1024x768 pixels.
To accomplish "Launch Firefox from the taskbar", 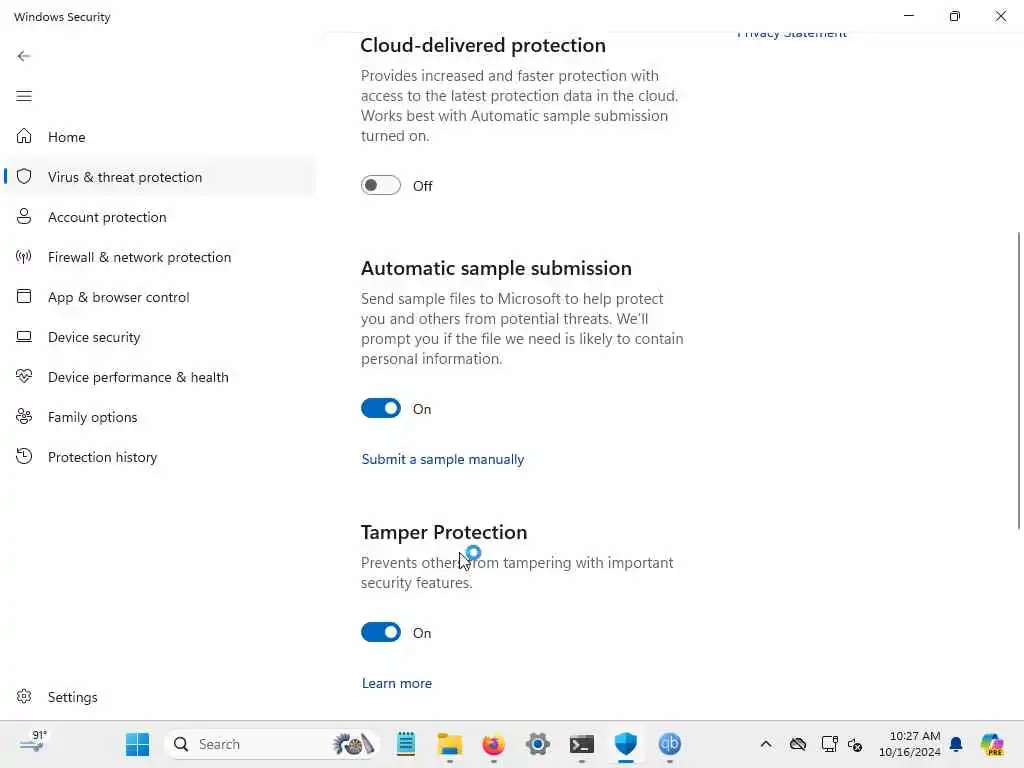I will click(x=494, y=744).
